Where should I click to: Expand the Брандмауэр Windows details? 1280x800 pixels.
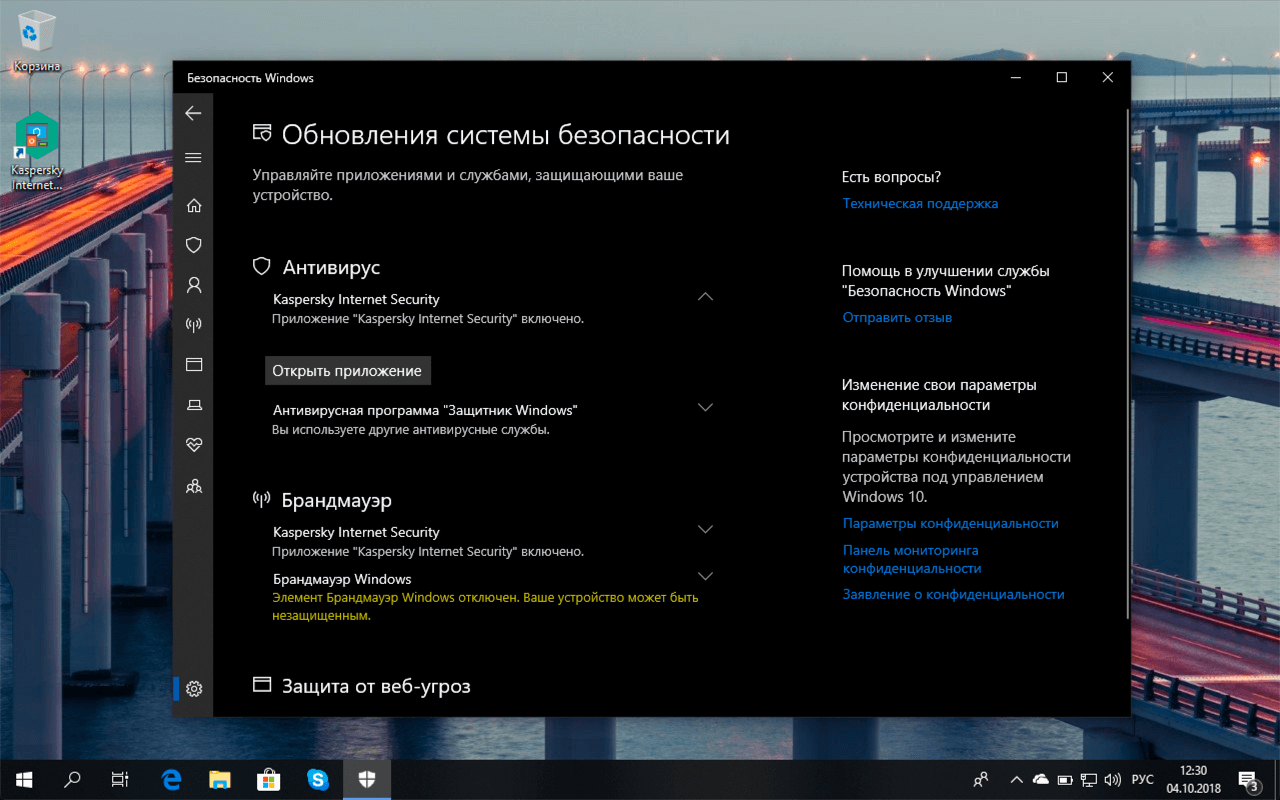pos(705,575)
